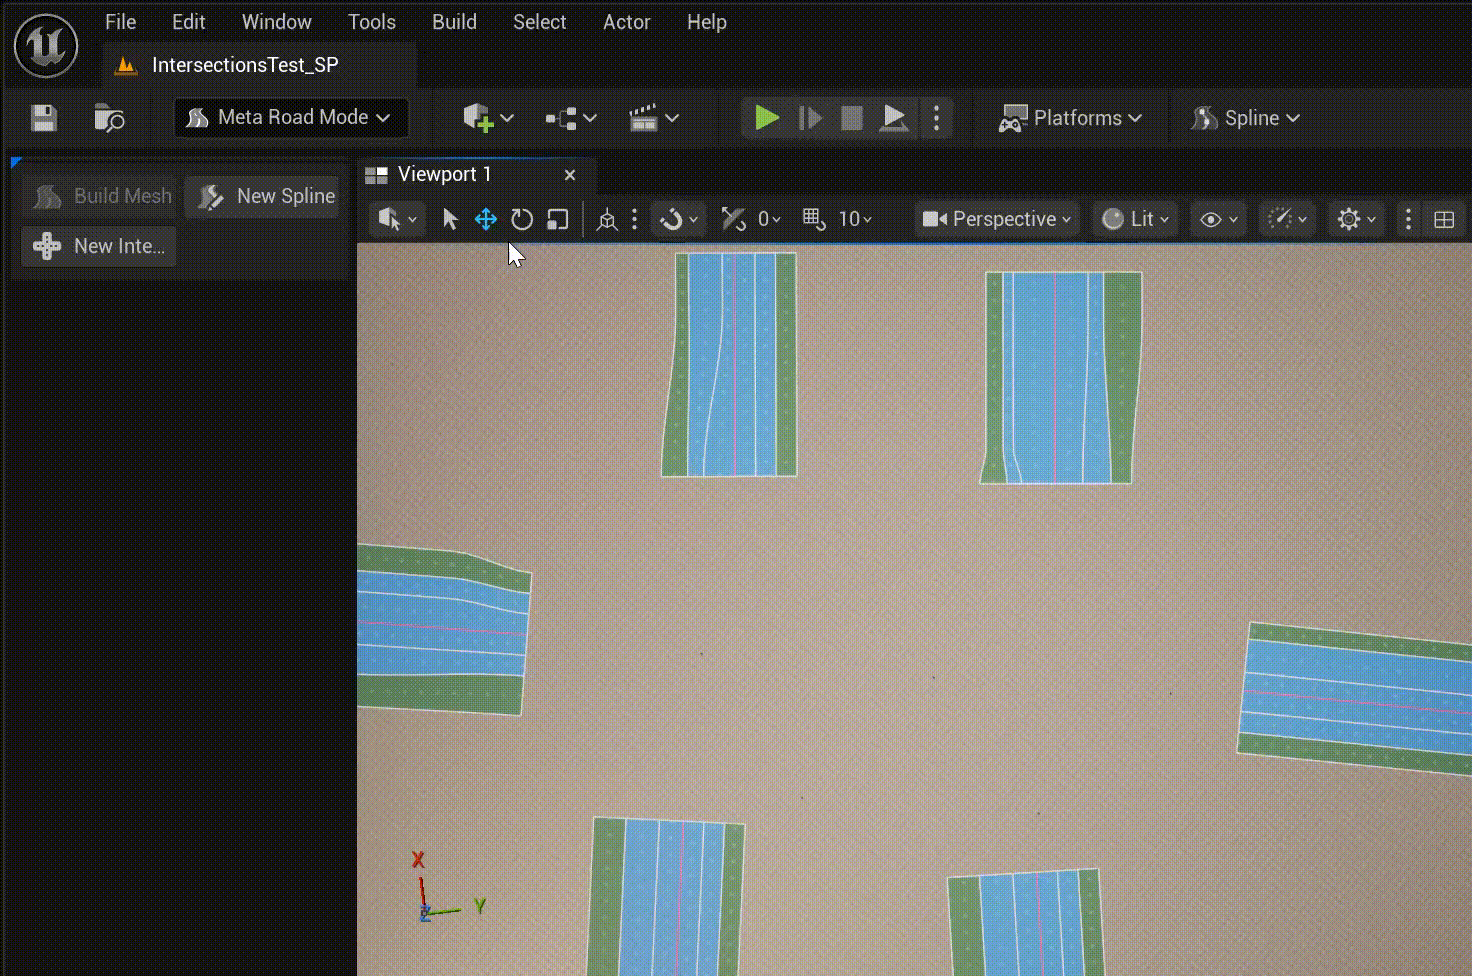Expand the quick add content arrow
This screenshot has width=1472, height=976.
[x=507, y=118]
